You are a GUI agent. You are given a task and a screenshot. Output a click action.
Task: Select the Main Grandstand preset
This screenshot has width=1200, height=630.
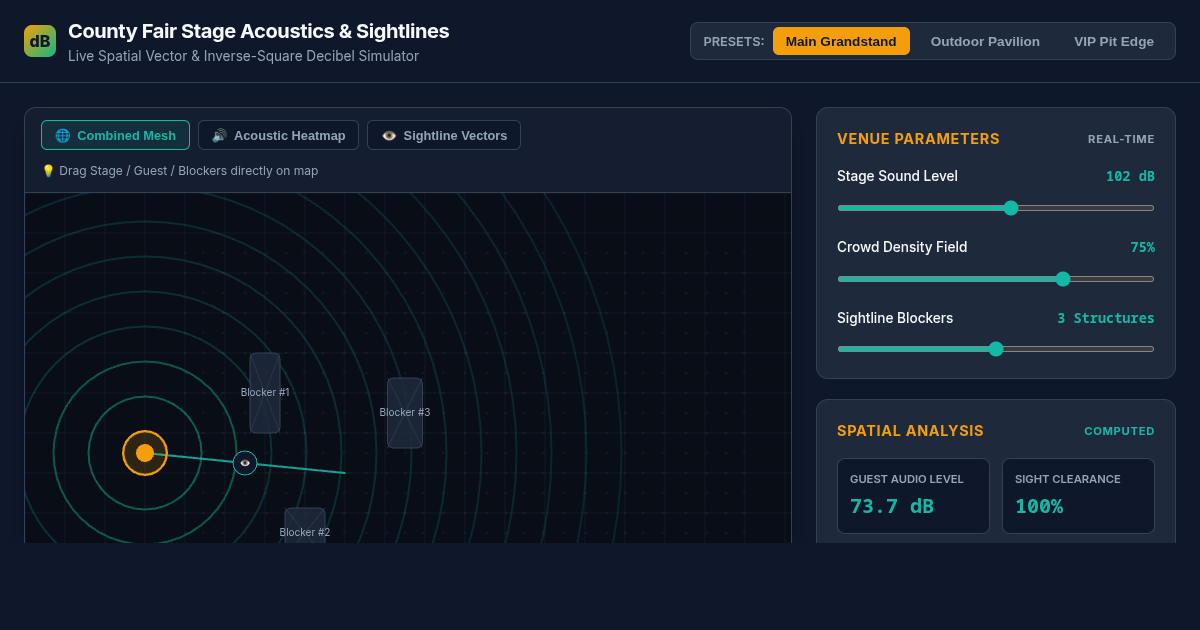click(x=841, y=41)
